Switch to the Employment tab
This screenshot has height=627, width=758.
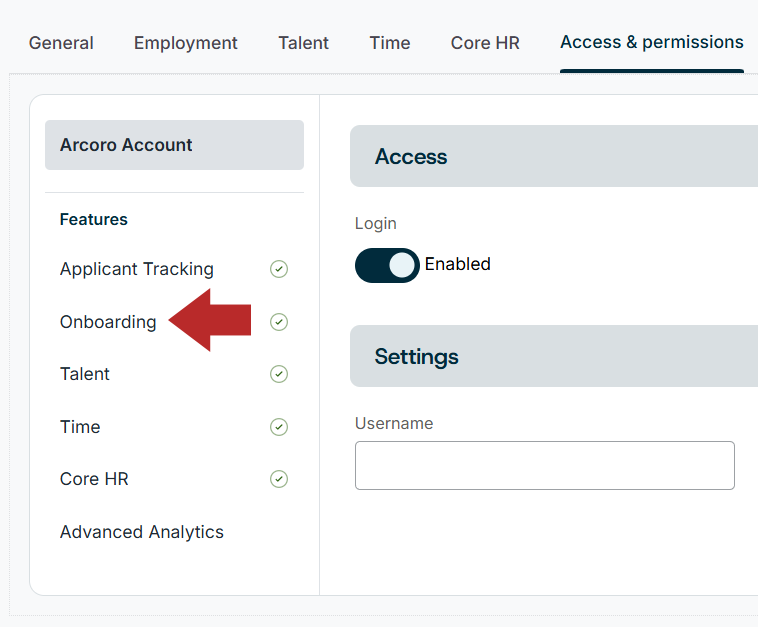(x=186, y=43)
